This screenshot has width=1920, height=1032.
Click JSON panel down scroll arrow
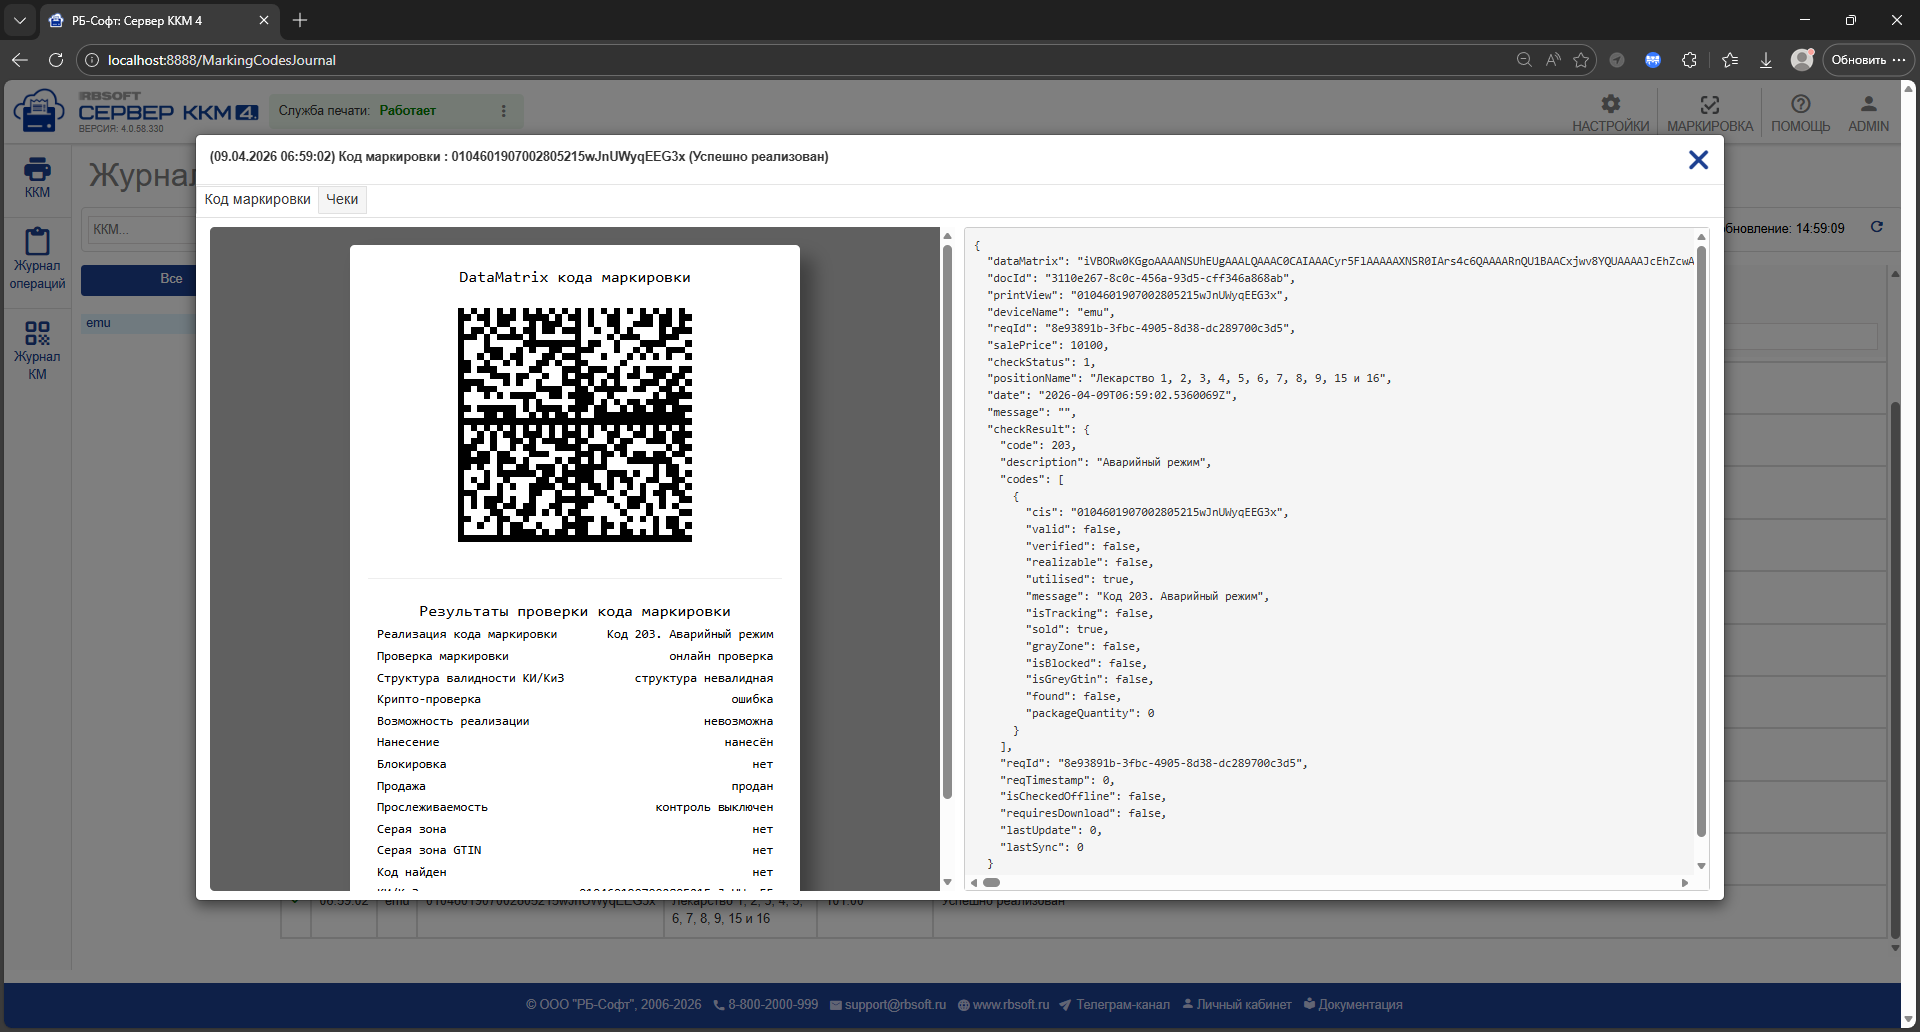pyautogui.click(x=1701, y=866)
